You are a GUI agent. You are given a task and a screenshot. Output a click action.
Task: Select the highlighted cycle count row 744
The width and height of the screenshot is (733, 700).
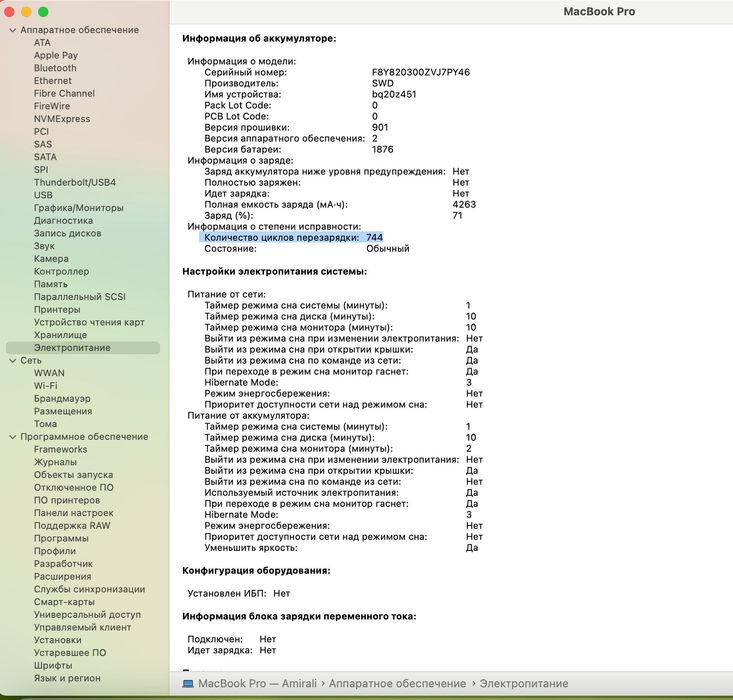[x=291, y=238]
